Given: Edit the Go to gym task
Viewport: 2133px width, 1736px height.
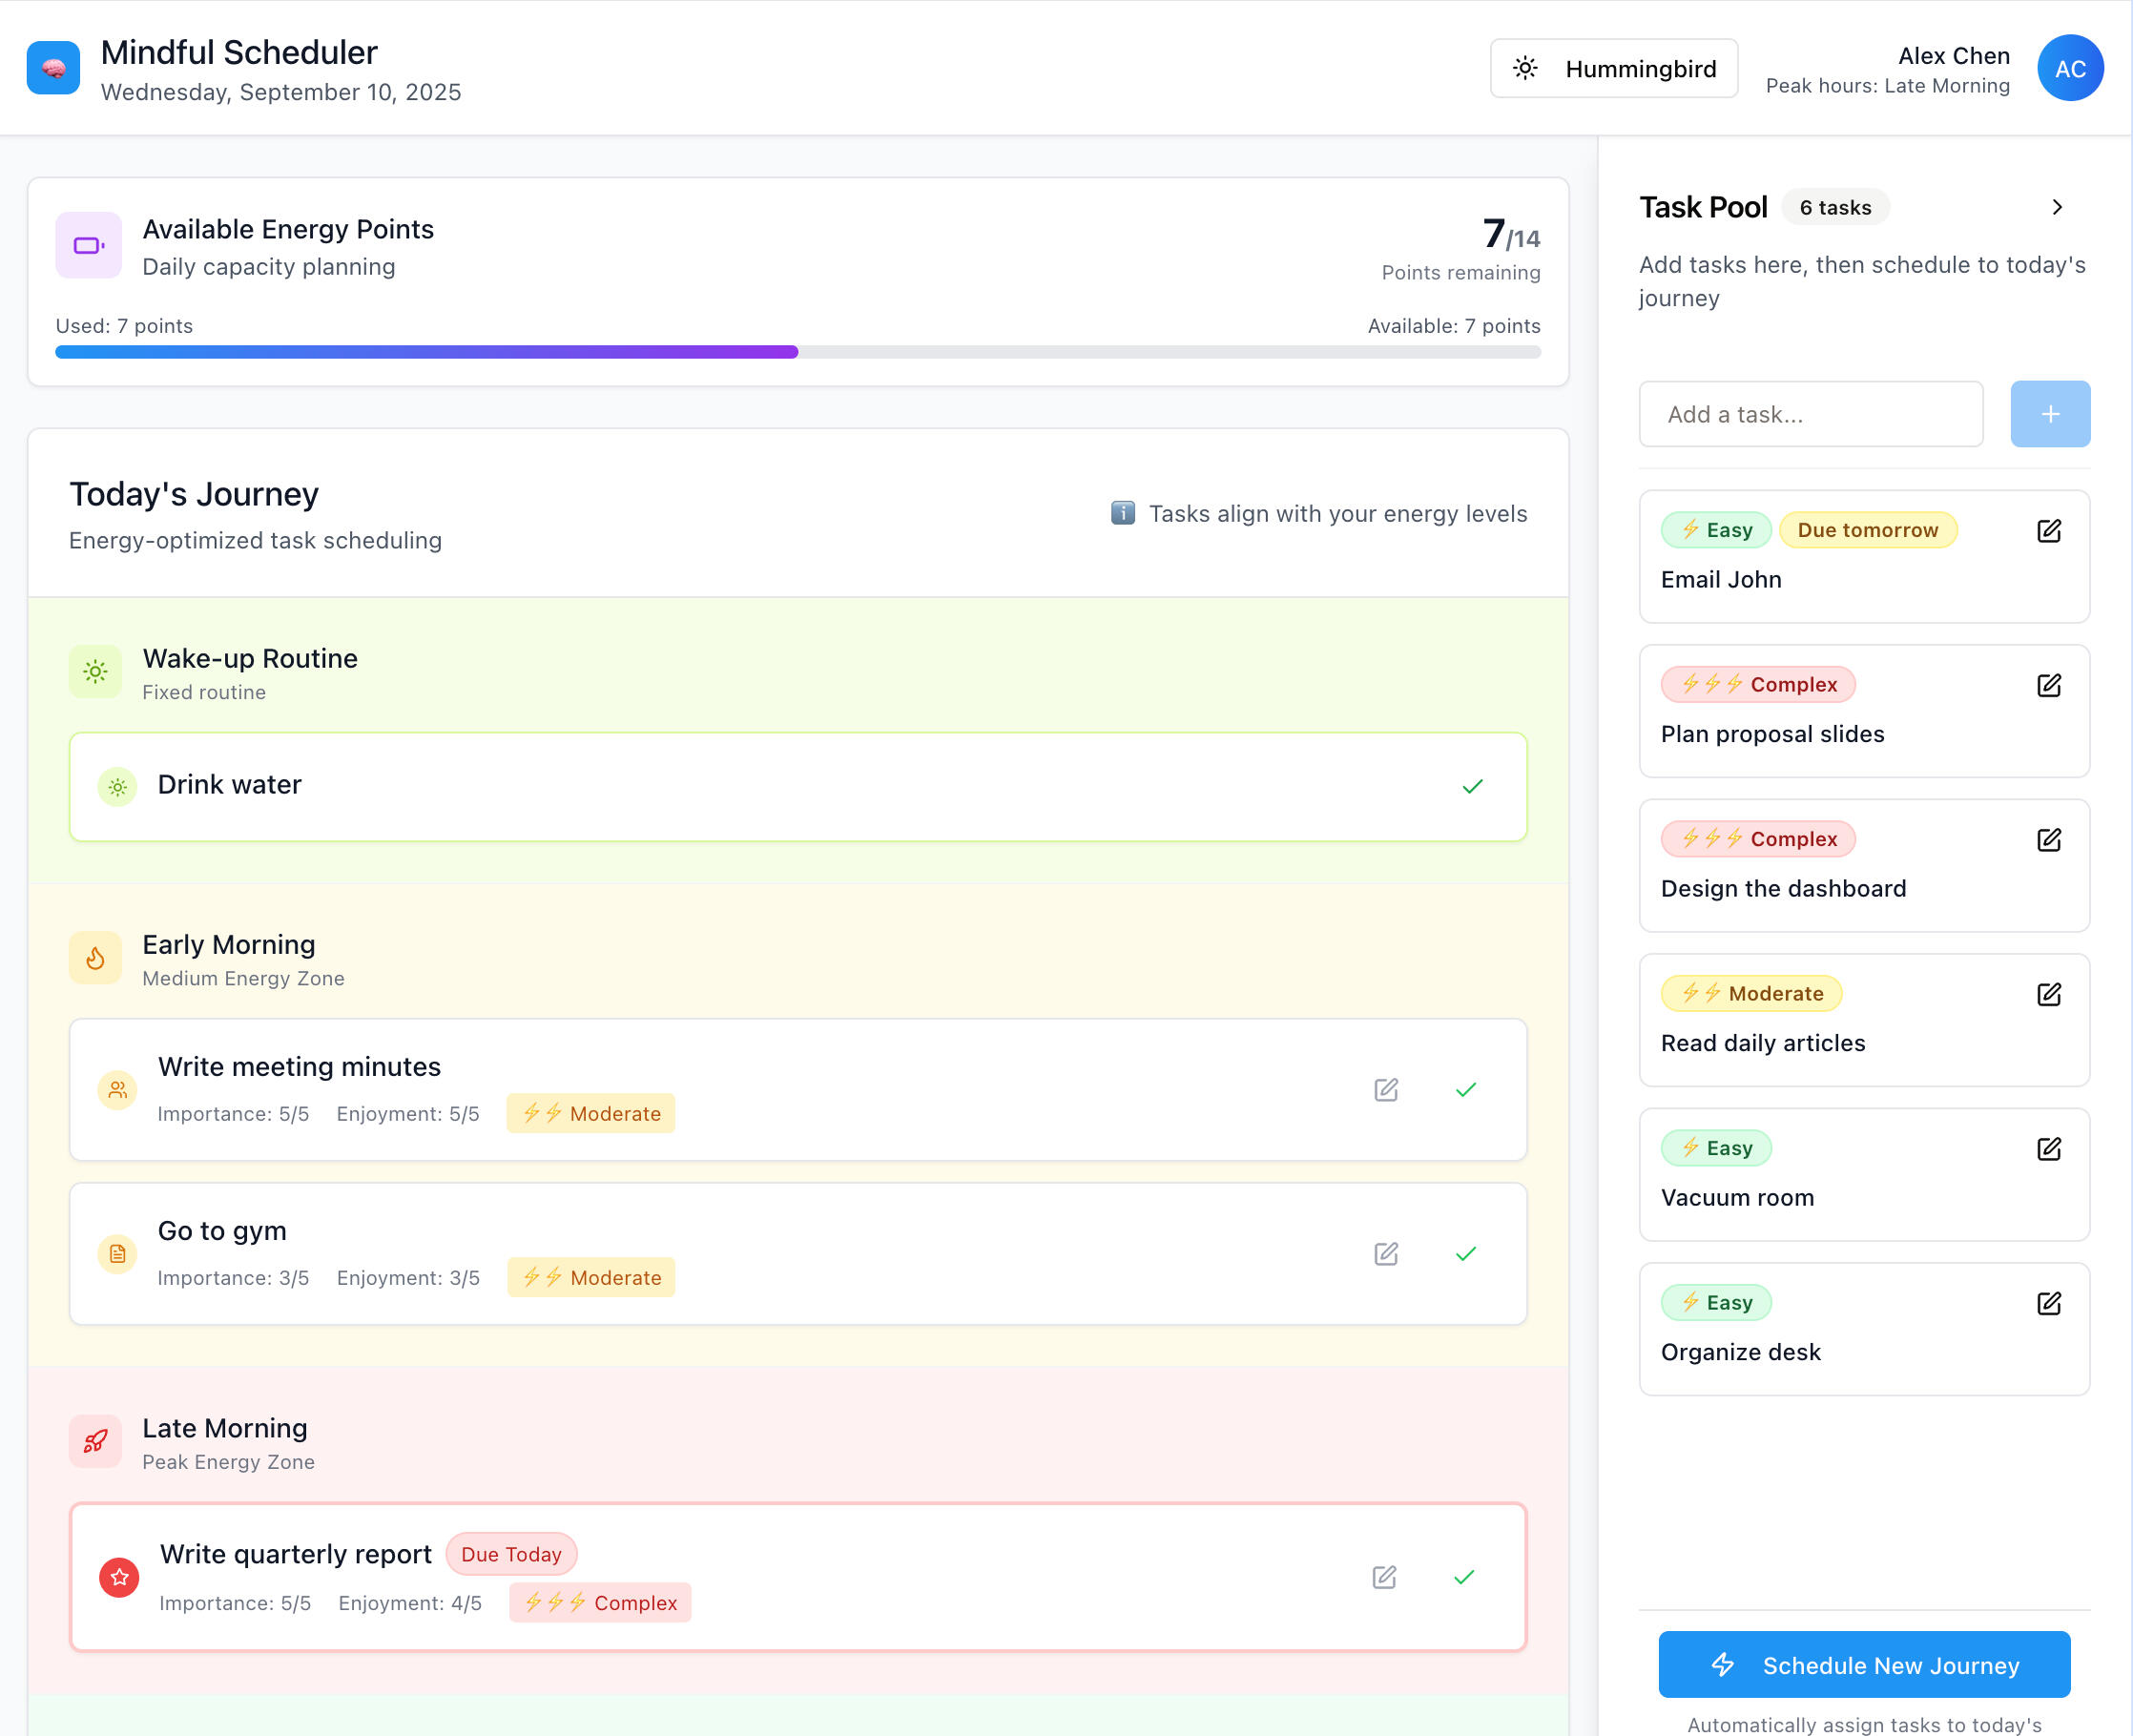Looking at the screenshot, I should (1385, 1254).
